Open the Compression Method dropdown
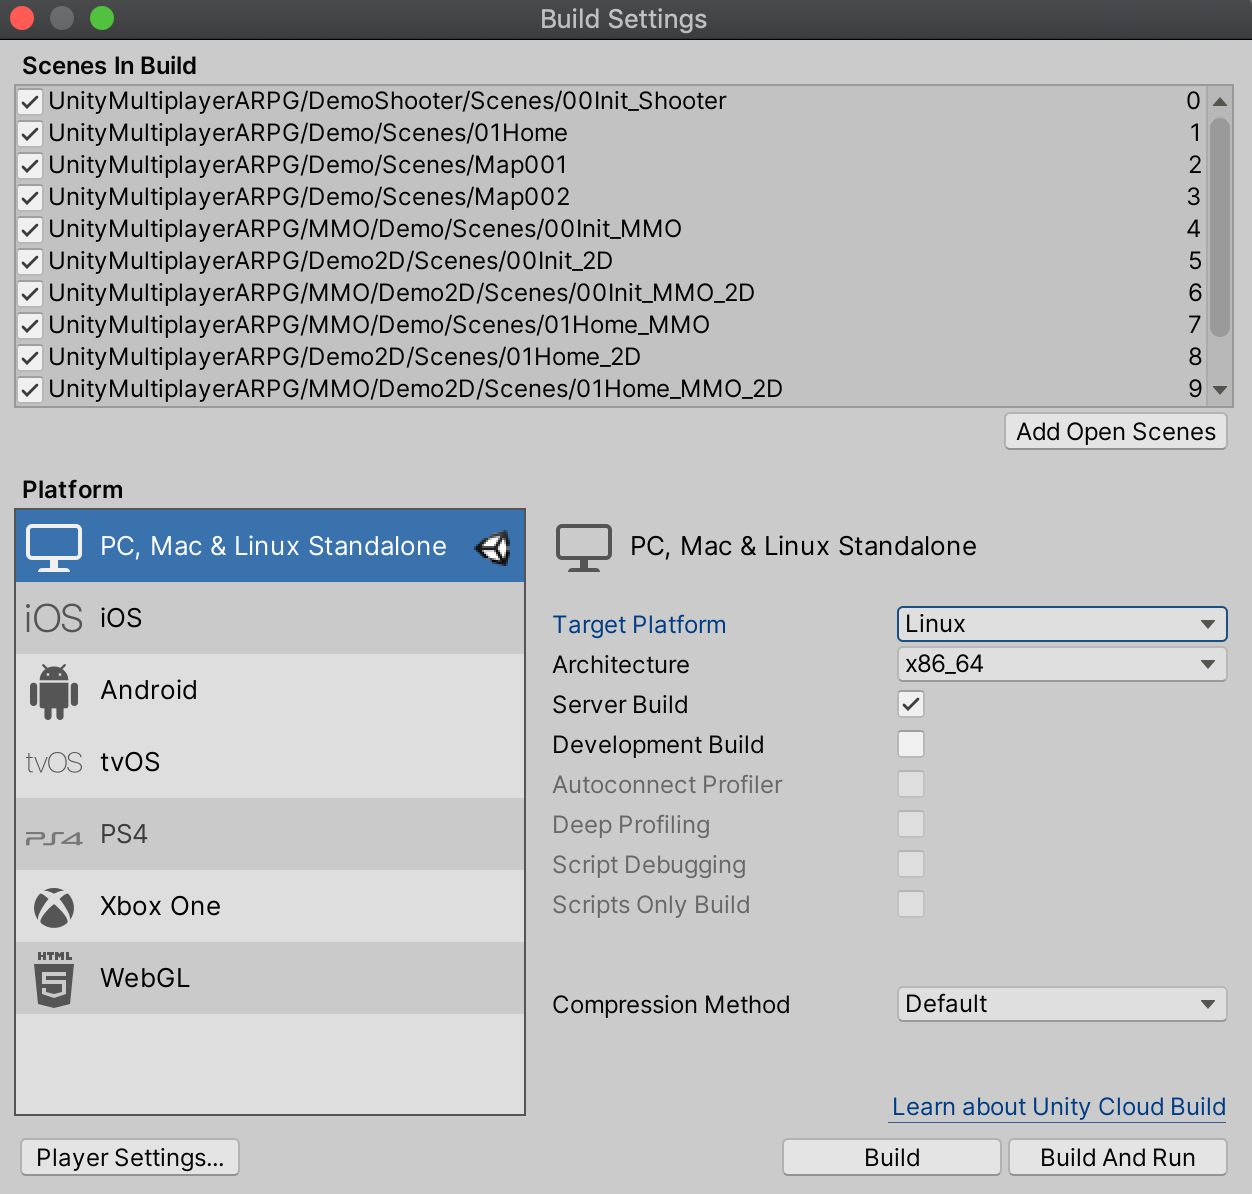This screenshot has width=1252, height=1194. [1061, 1004]
